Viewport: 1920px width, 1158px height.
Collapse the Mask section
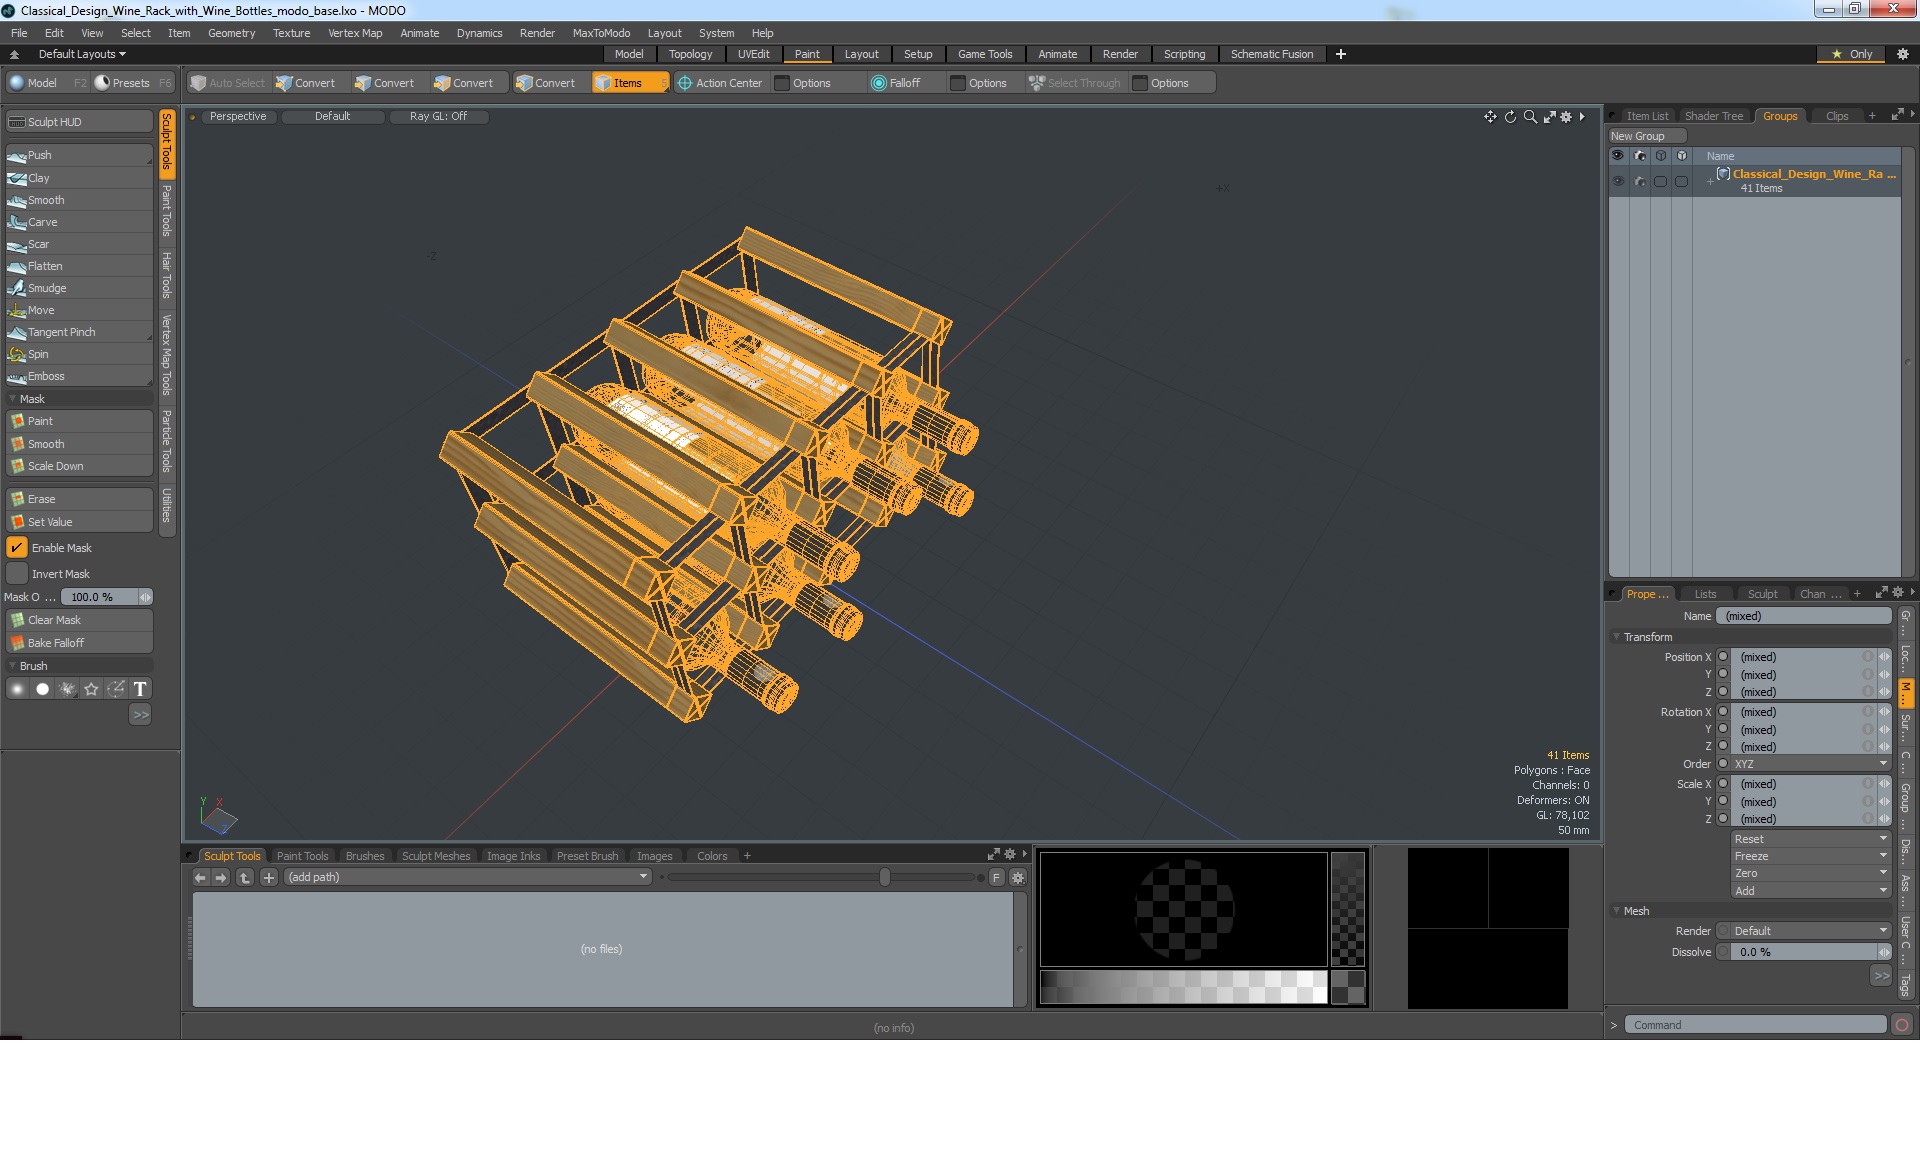coord(12,399)
